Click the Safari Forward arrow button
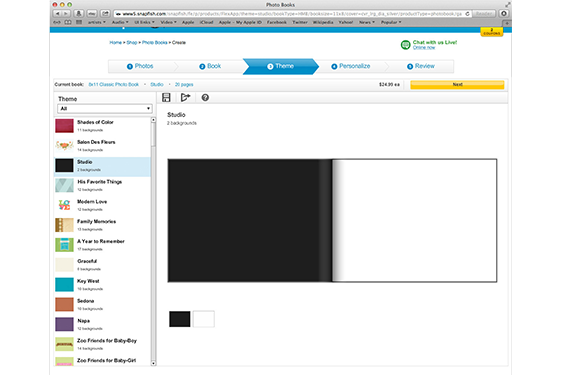566x375 pixels. coord(66,13)
